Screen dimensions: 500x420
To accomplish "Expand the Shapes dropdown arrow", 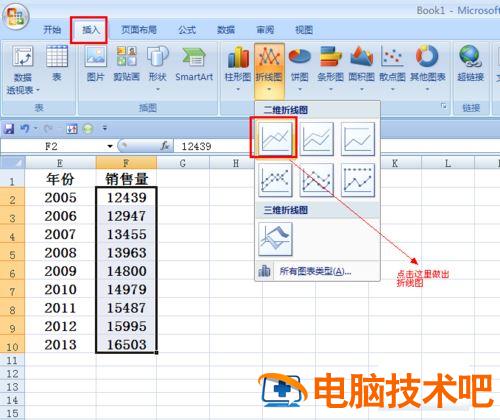I will (158, 89).
